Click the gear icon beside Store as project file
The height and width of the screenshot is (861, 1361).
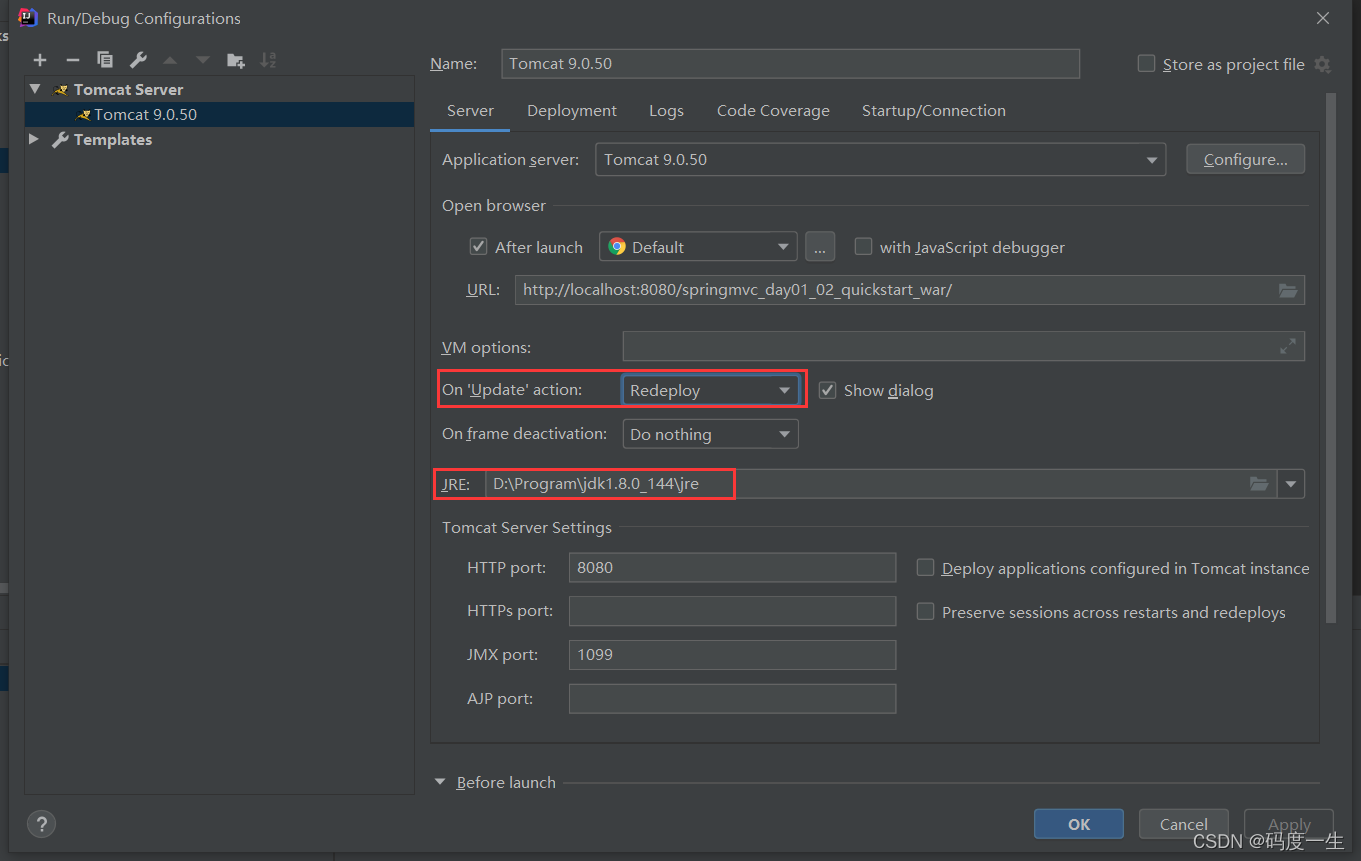1322,64
